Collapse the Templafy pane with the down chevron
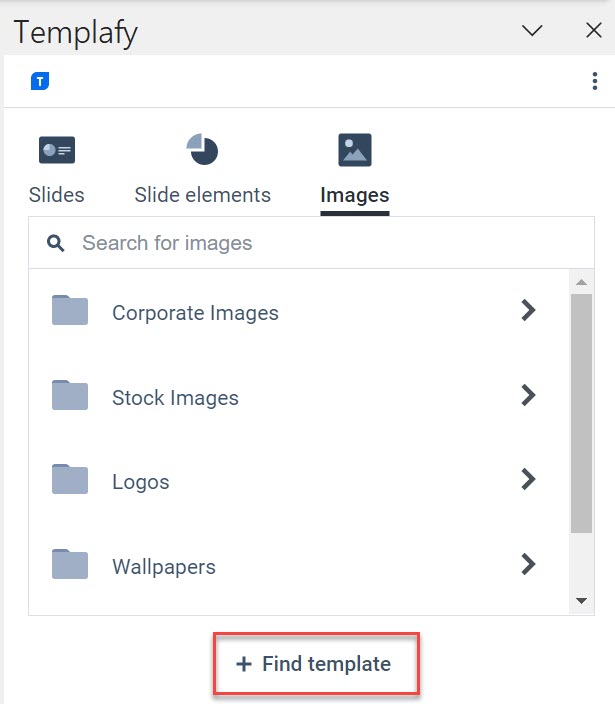 point(532,31)
